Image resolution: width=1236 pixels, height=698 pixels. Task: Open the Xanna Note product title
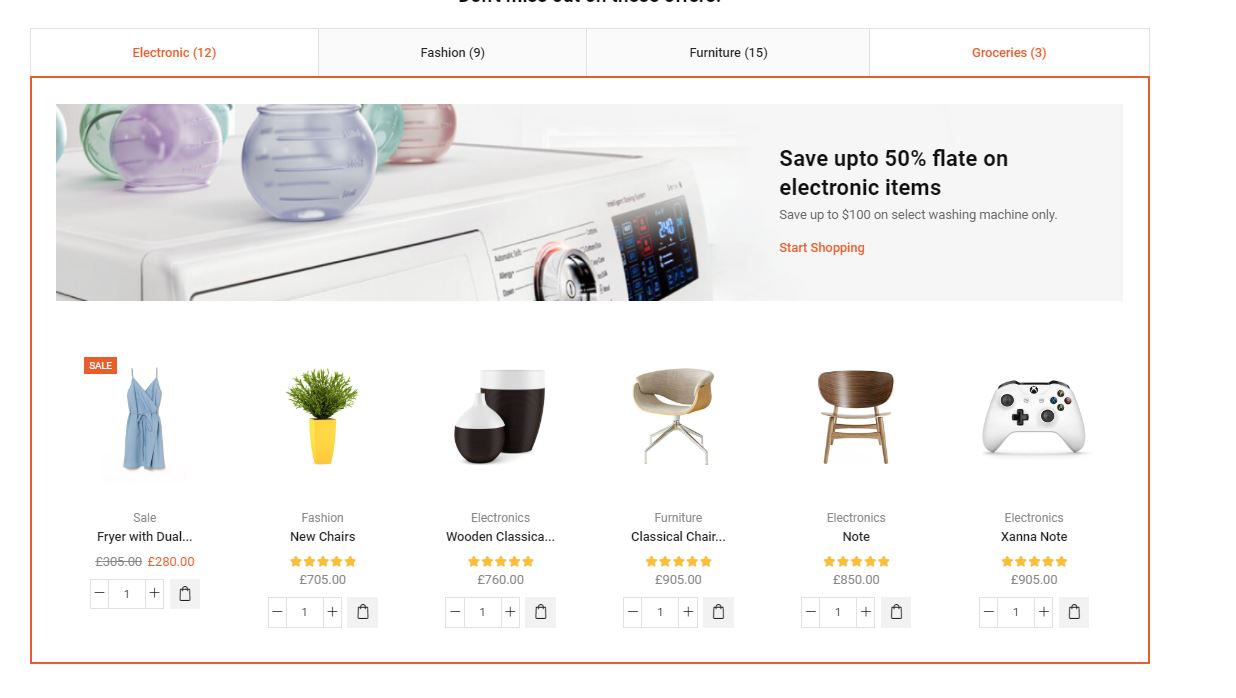1034,537
